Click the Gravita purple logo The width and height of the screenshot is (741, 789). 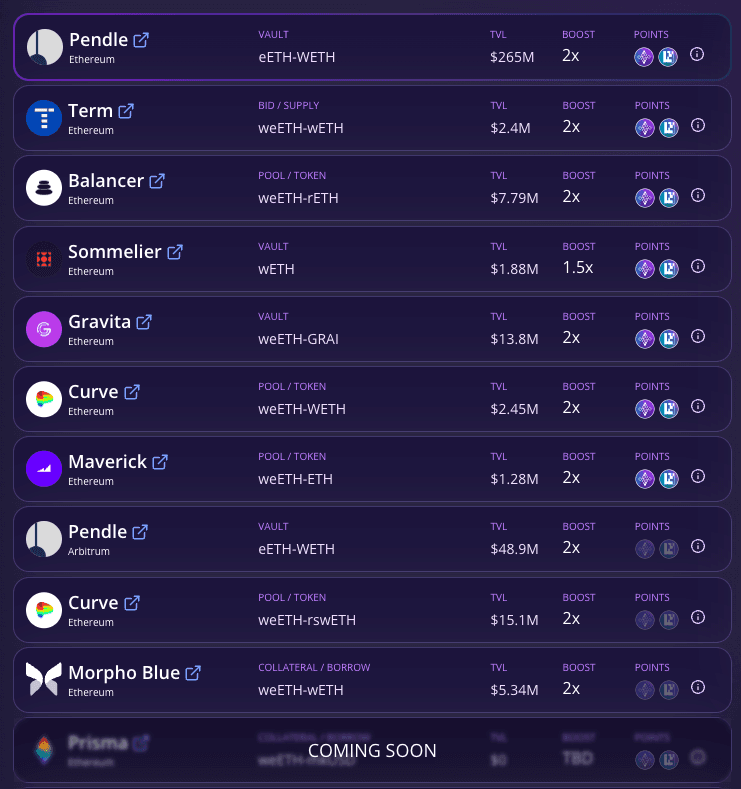(44, 329)
